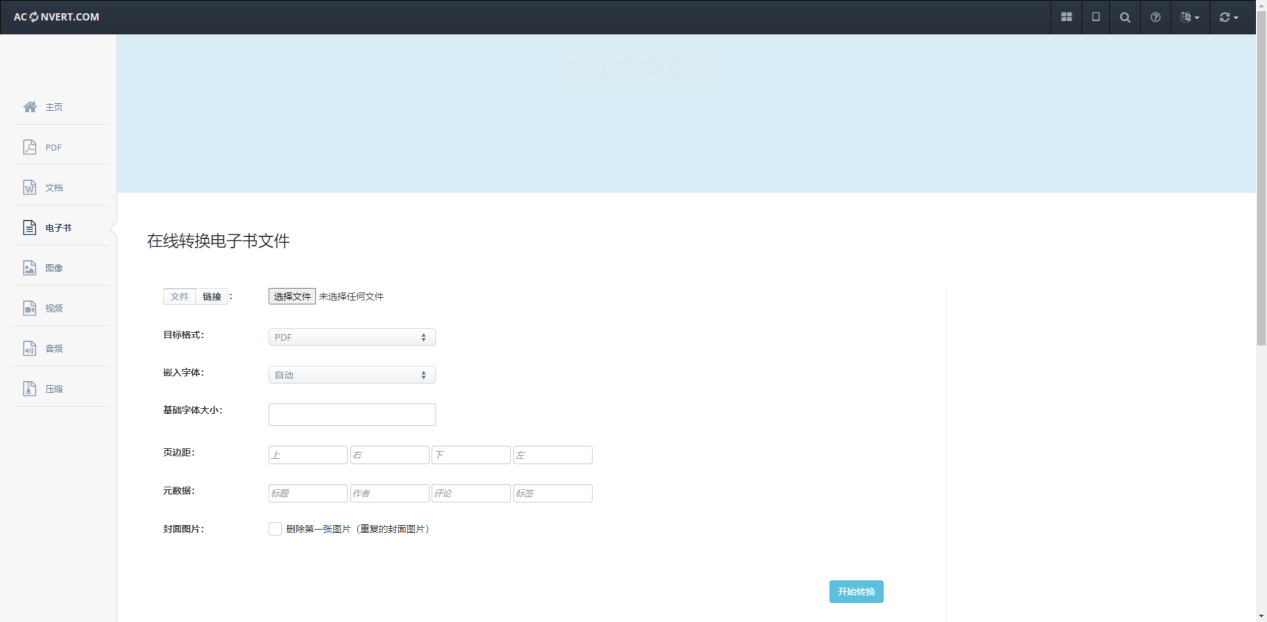Click the scrollbar down arrow
Image resolution: width=1267 pixels, height=622 pixels.
coord(1261,616)
